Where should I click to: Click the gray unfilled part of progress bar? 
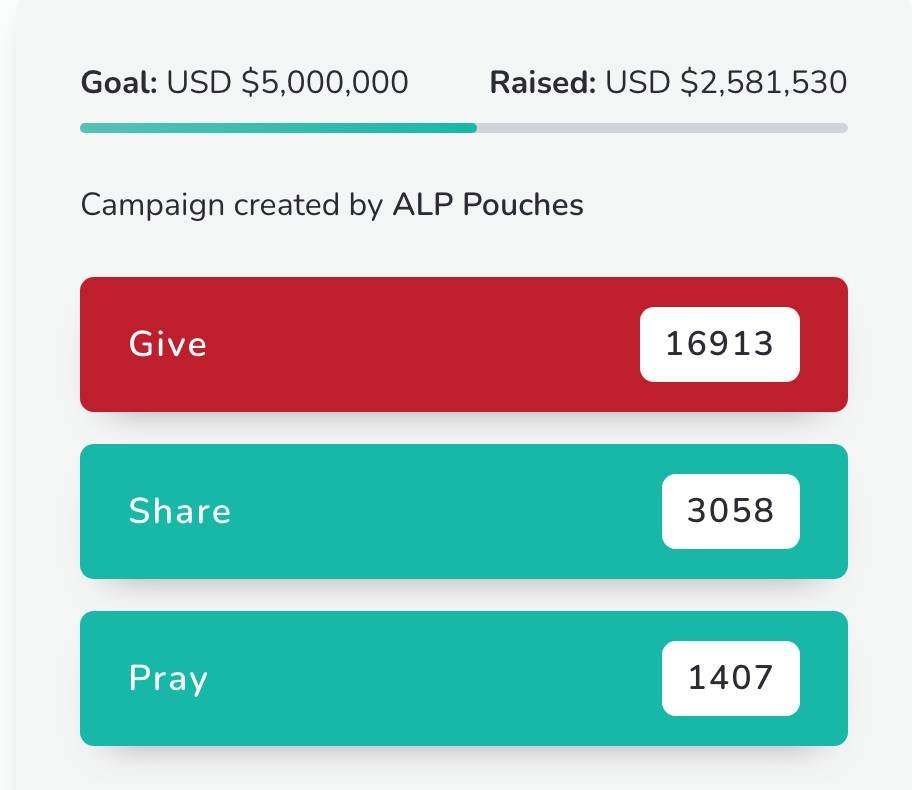click(662, 128)
